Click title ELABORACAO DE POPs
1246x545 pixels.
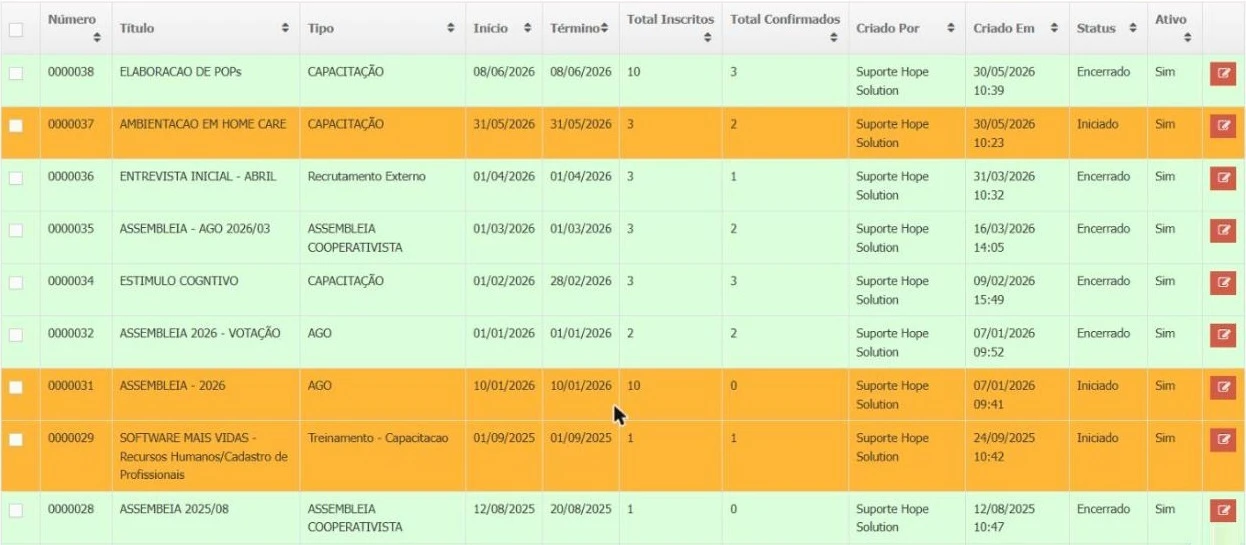point(180,72)
